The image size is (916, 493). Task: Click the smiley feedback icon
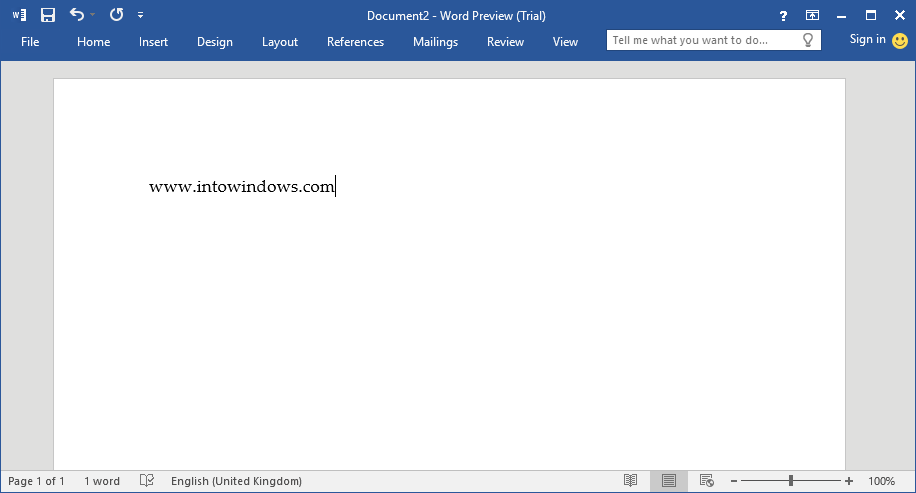(x=900, y=40)
